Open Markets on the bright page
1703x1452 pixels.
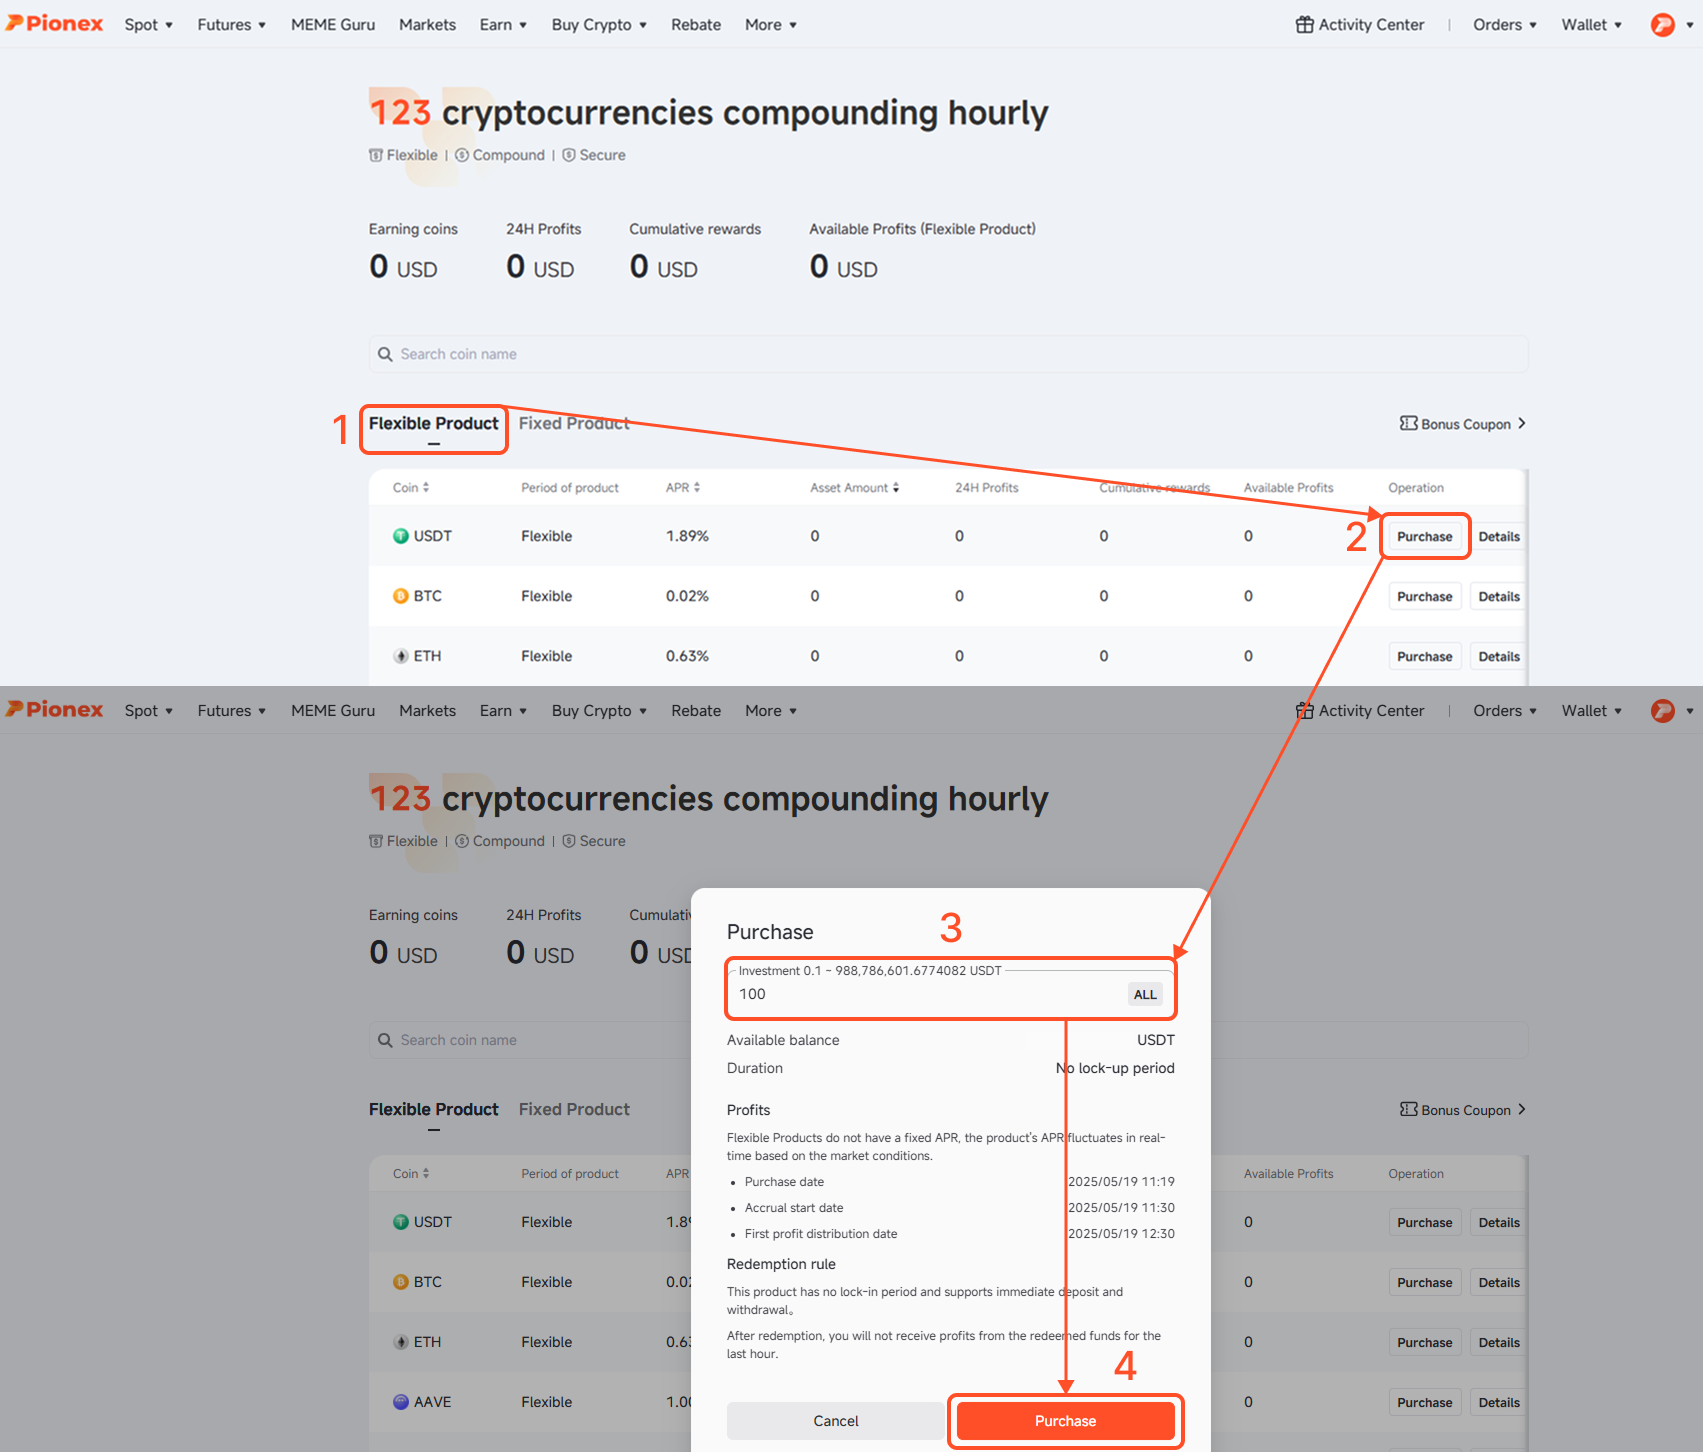tap(427, 25)
